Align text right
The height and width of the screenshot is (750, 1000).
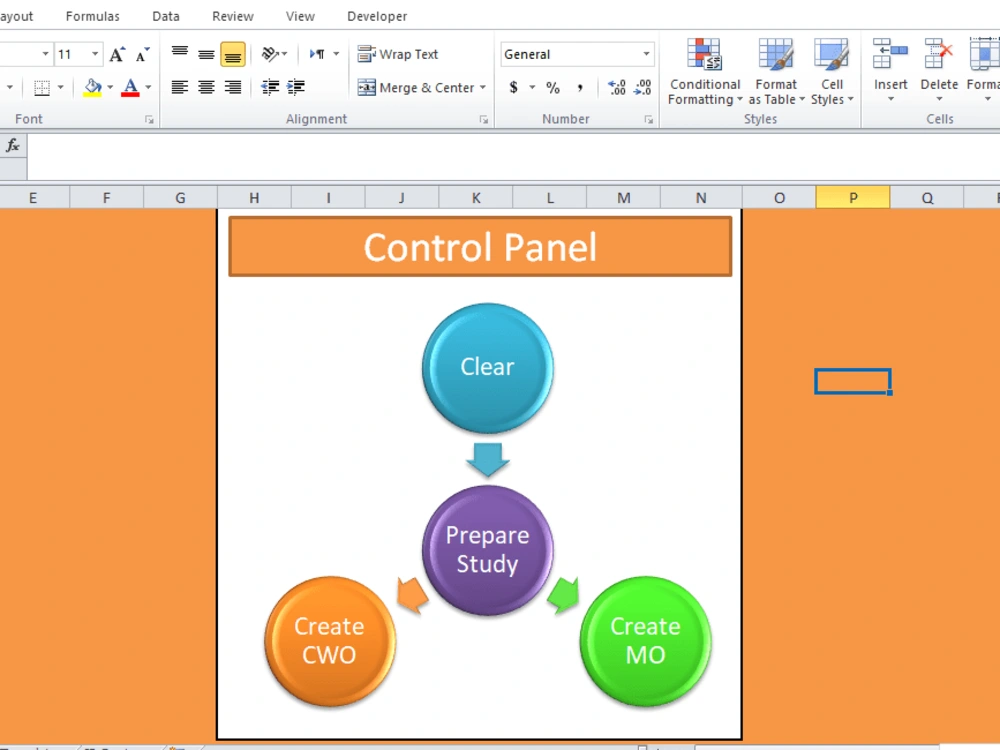tap(233, 87)
